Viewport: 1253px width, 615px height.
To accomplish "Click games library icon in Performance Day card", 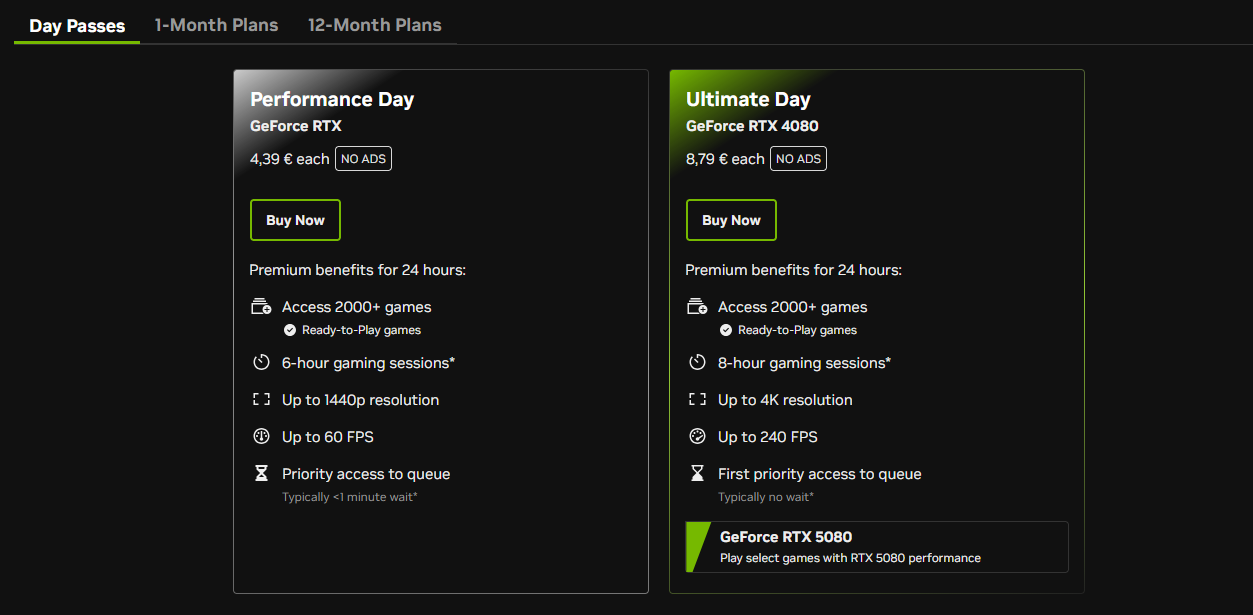I will tap(261, 307).
